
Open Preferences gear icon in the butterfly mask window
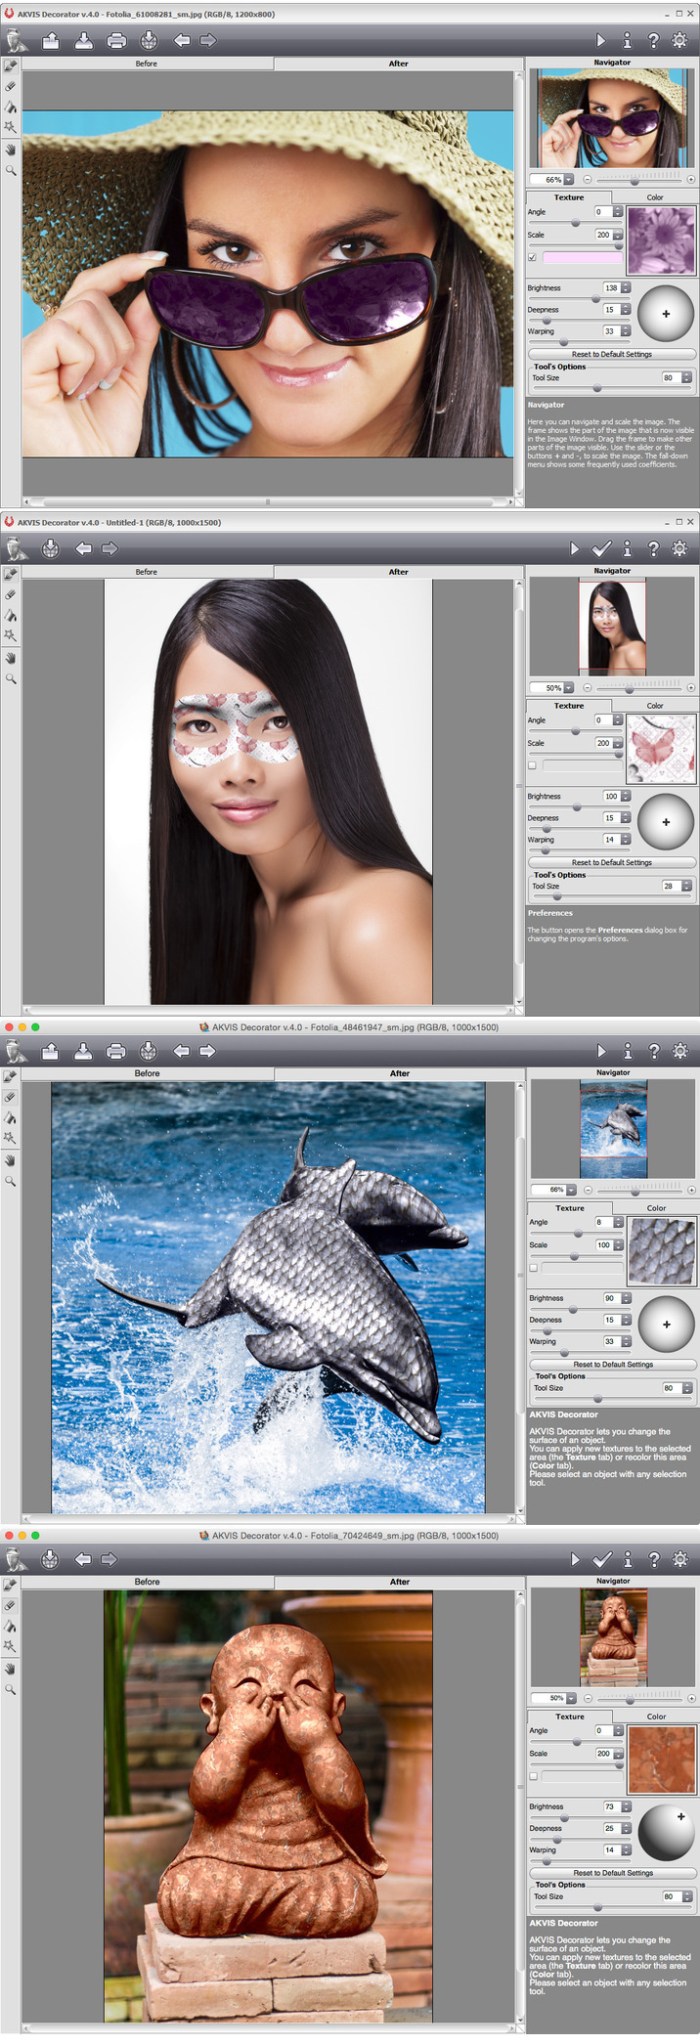pyautogui.click(x=680, y=548)
